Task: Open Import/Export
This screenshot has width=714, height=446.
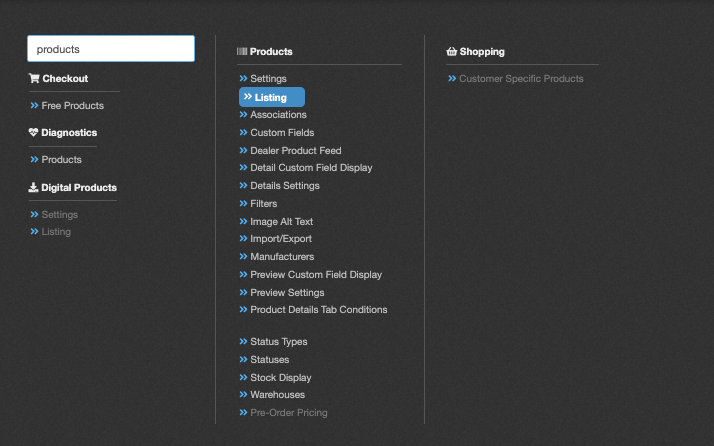Action: click(x=281, y=239)
